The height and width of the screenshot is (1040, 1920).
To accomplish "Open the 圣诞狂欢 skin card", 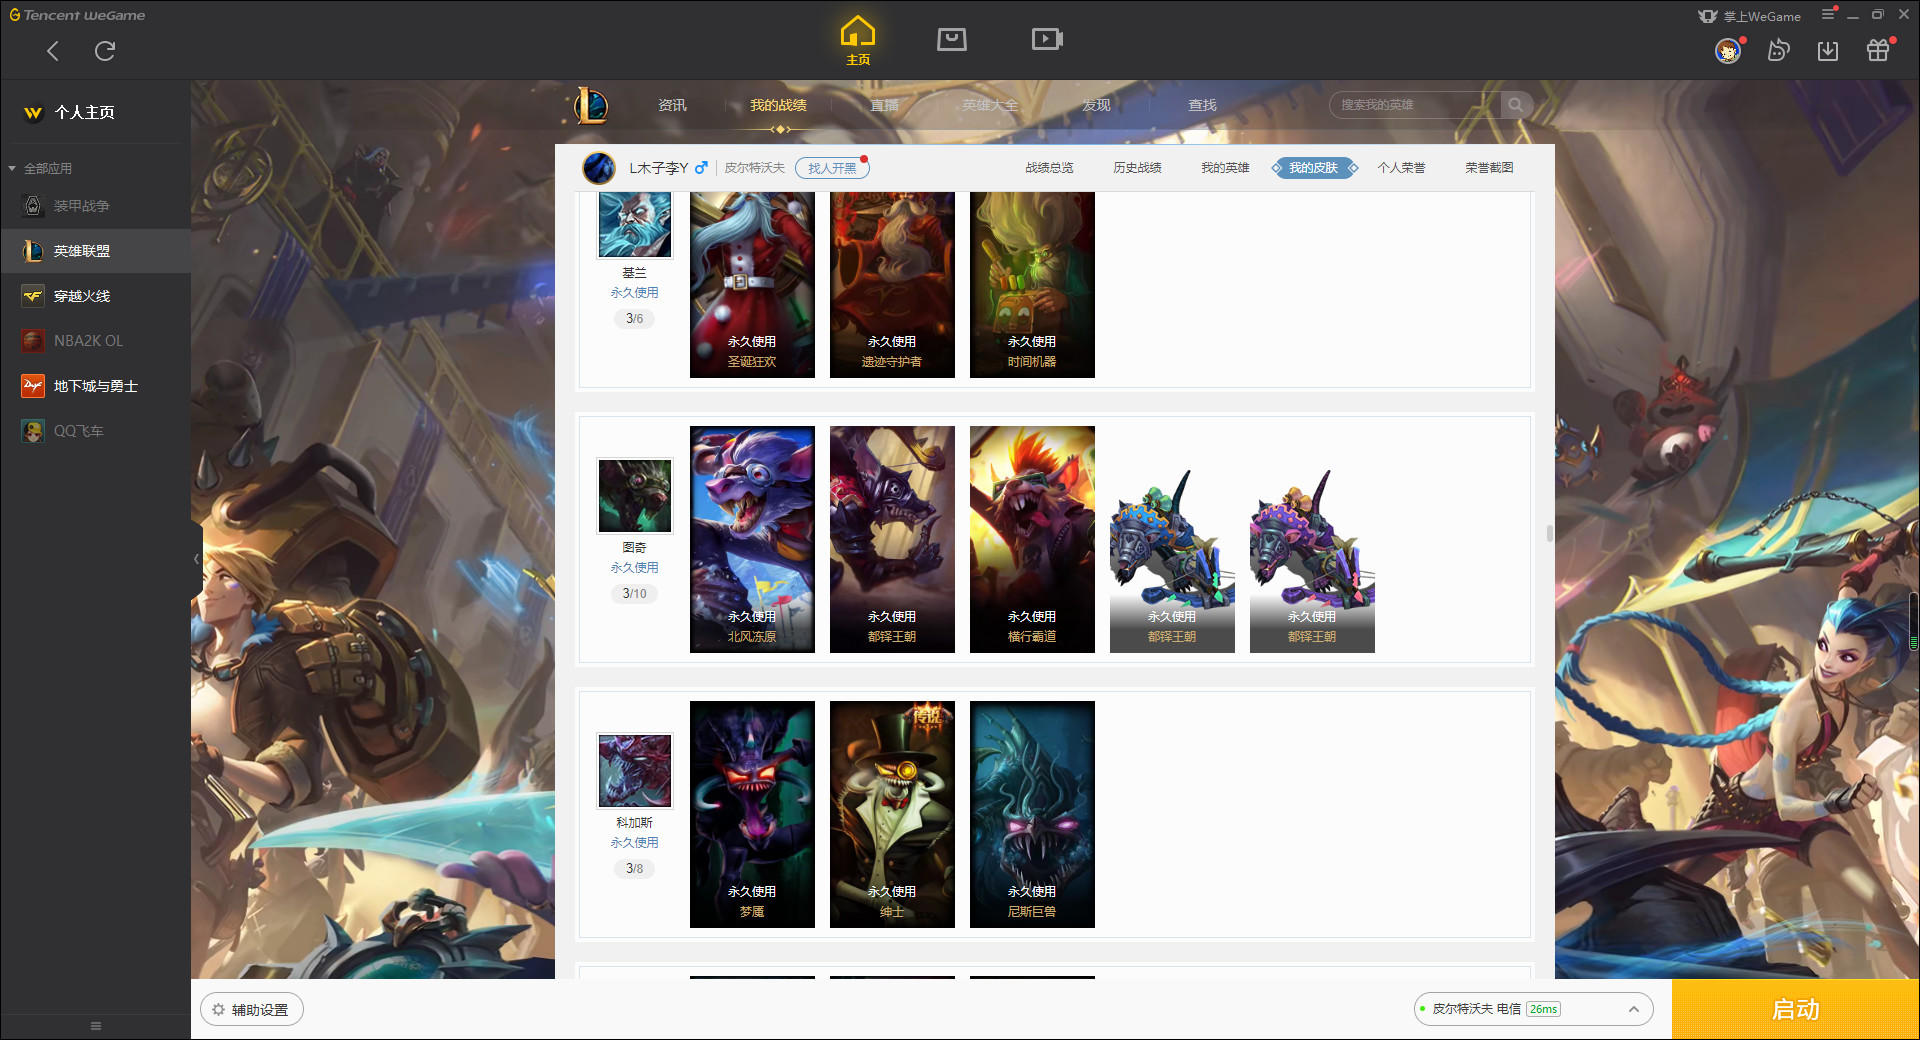I will pyautogui.click(x=752, y=285).
